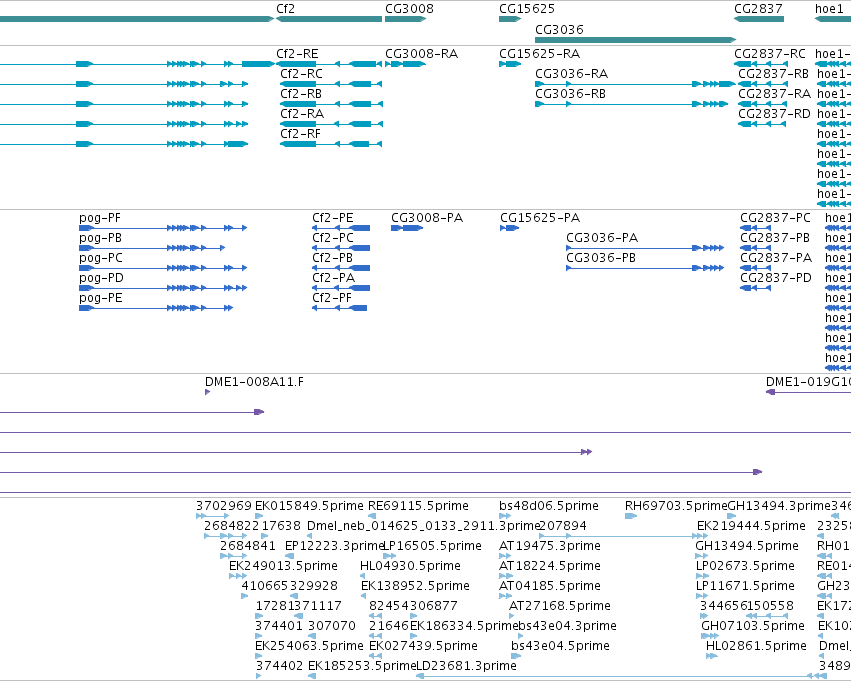
Task: Select the pog-PB protein feature
Action: [x=152, y=248]
